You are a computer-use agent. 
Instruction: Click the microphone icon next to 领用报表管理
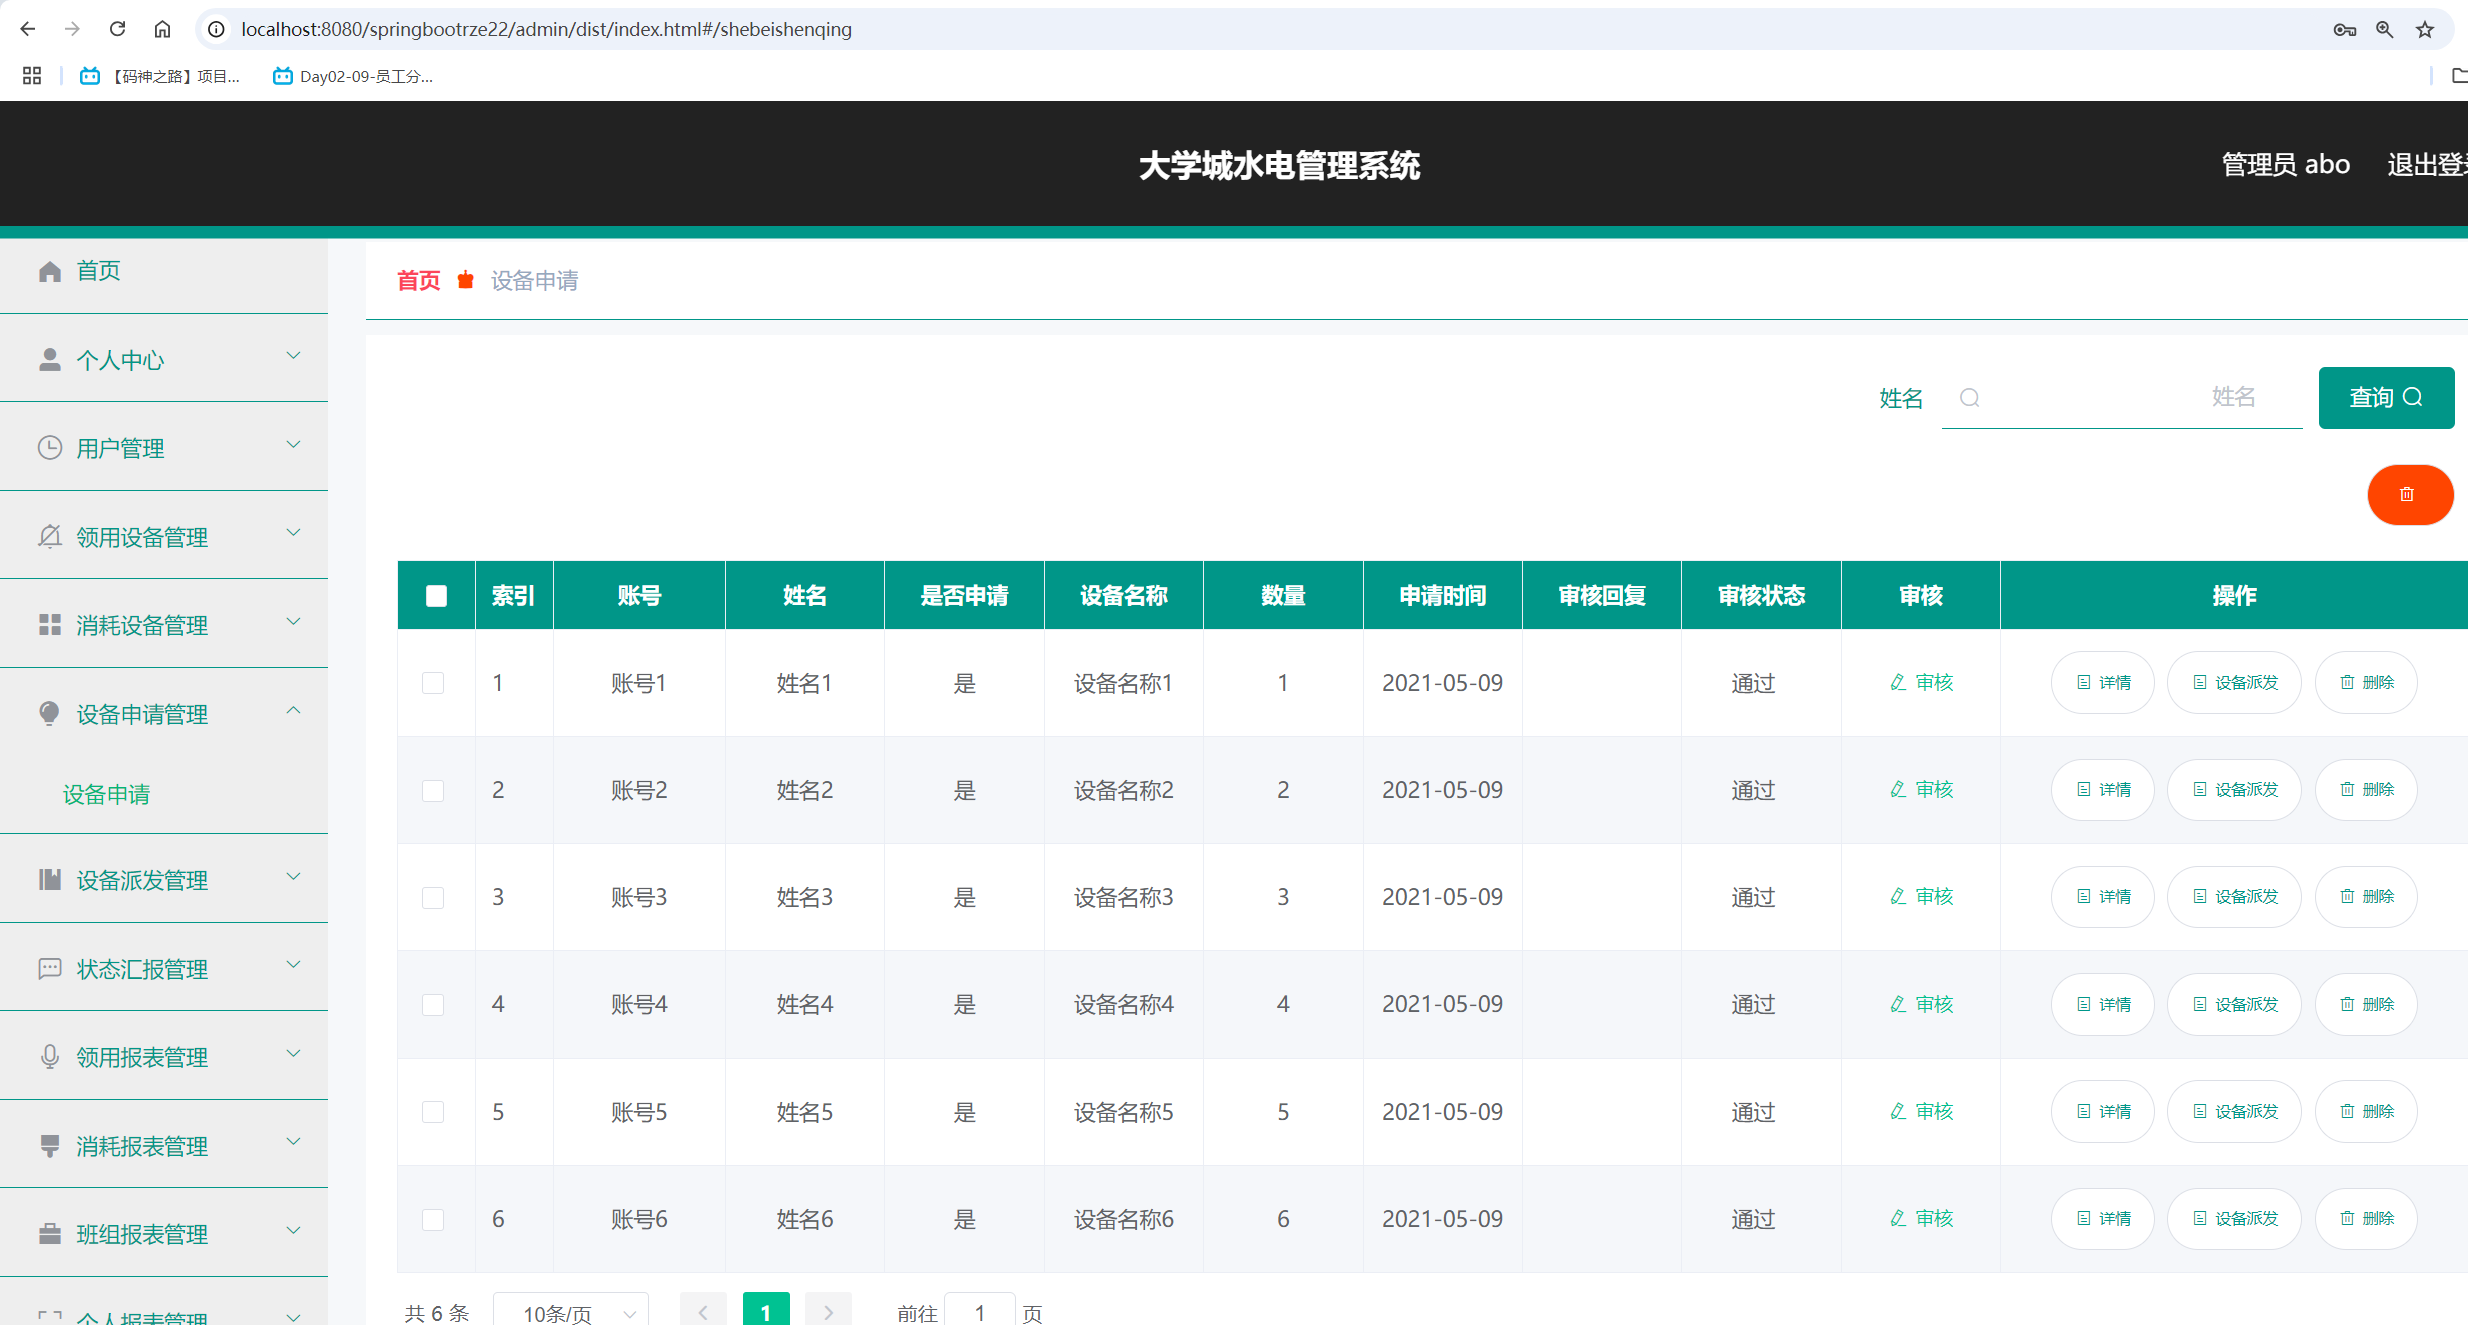tap(50, 1057)
